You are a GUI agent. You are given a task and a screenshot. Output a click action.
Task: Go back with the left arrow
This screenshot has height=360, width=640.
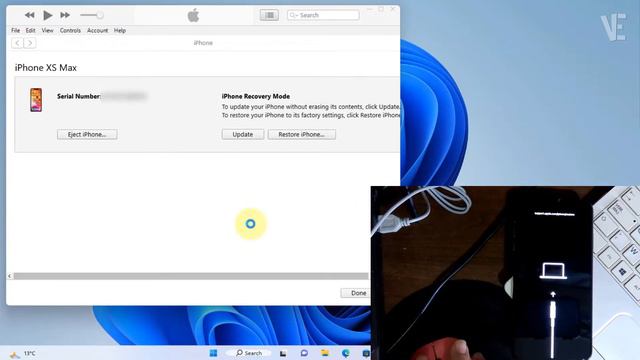tap(17, 43)
